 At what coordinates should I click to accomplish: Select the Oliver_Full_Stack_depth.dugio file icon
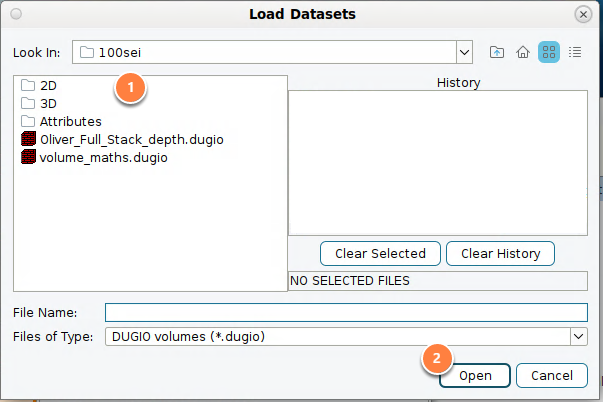tap(28, 139)
